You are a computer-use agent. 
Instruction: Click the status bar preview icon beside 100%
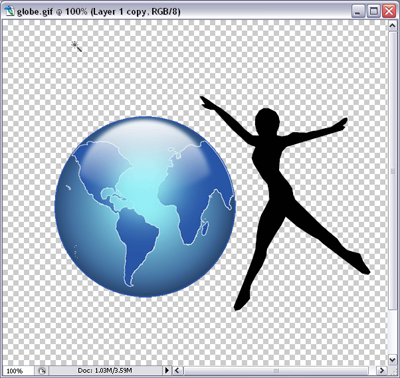pyautogui.click(x=42, y=370)
